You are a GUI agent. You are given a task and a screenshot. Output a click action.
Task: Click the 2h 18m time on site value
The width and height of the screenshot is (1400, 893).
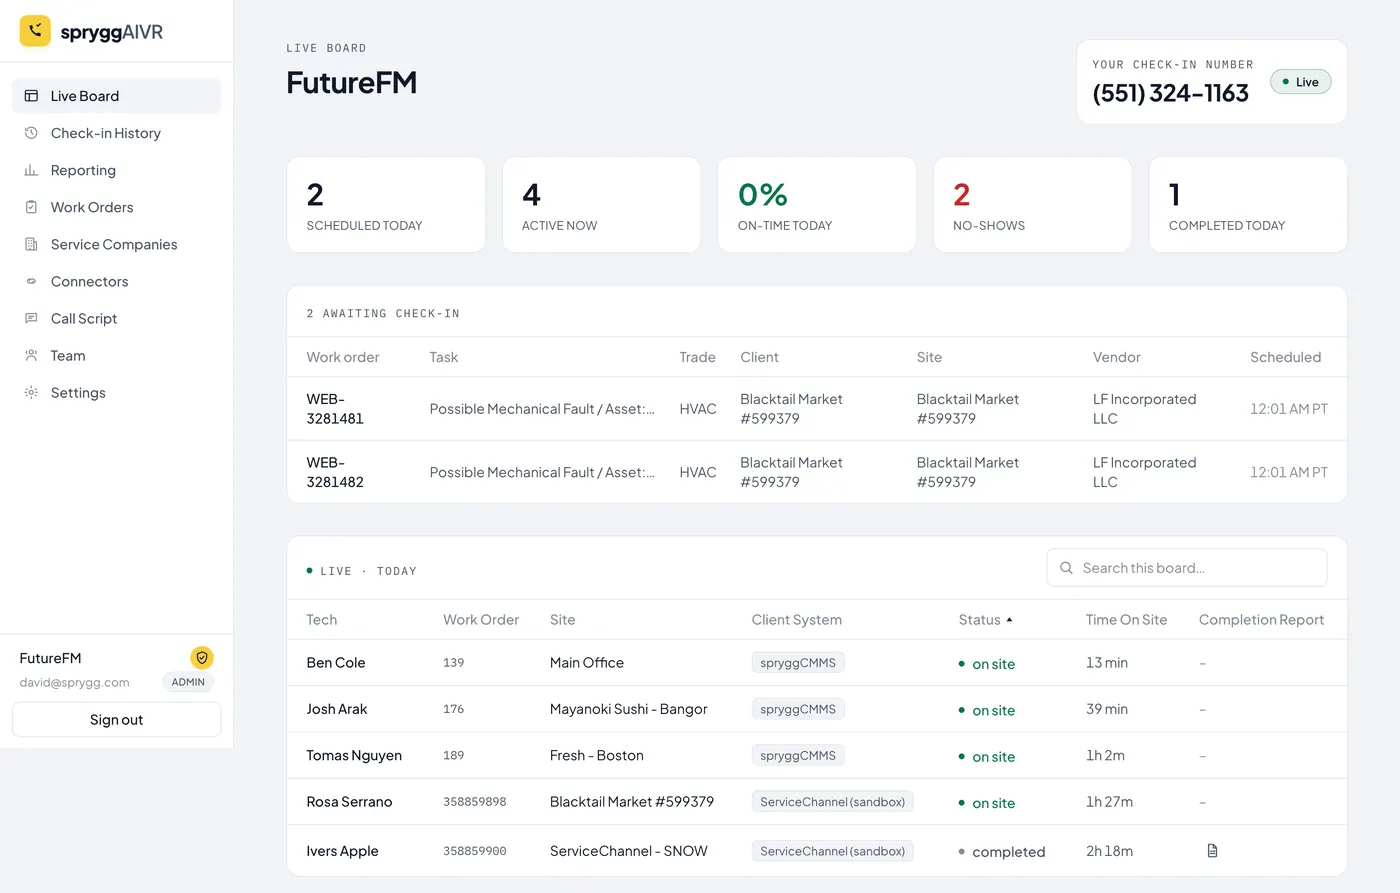pos(1109,851)
